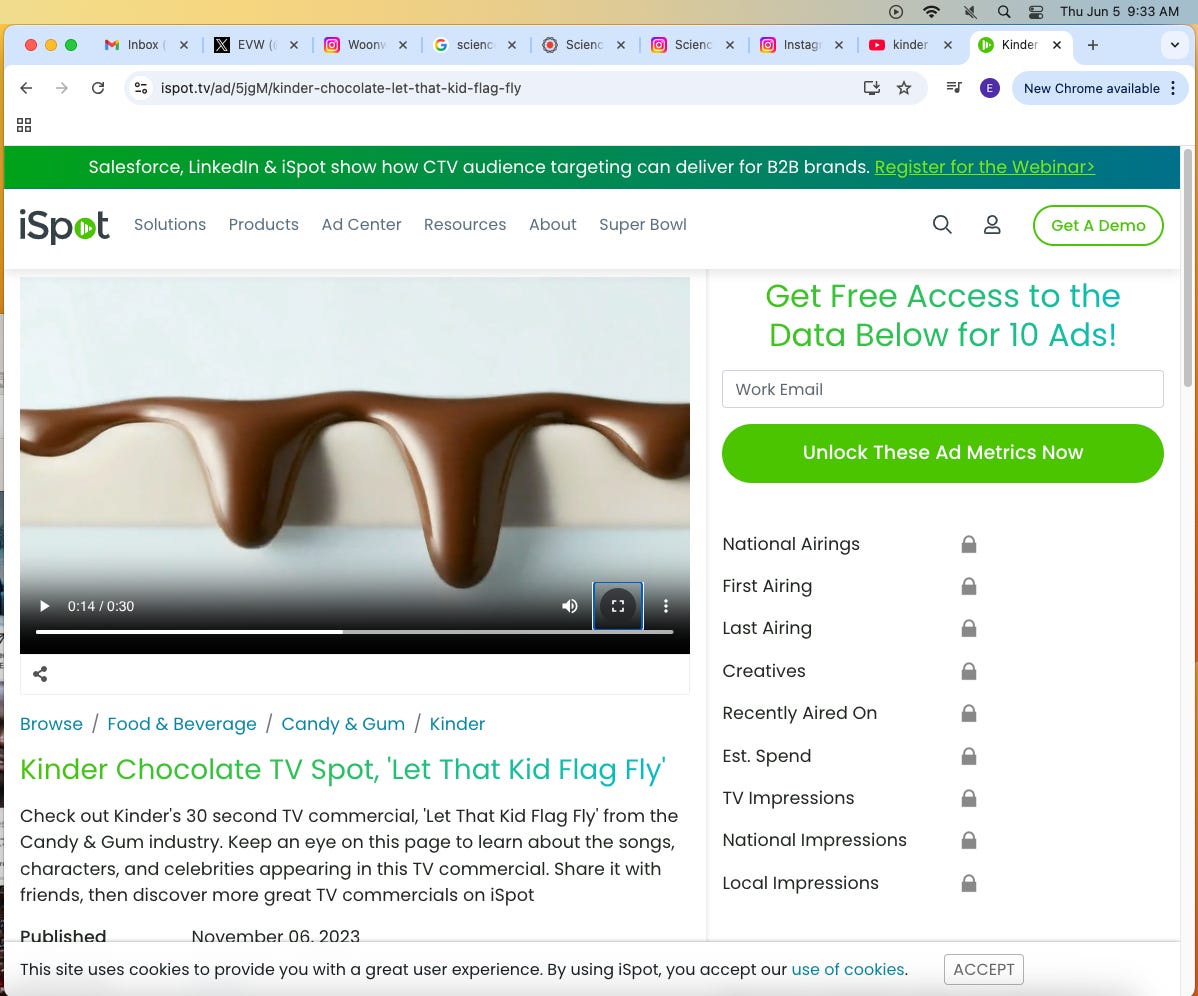
Task: View site information icon in address bar
Action: (x=141, y=88)
